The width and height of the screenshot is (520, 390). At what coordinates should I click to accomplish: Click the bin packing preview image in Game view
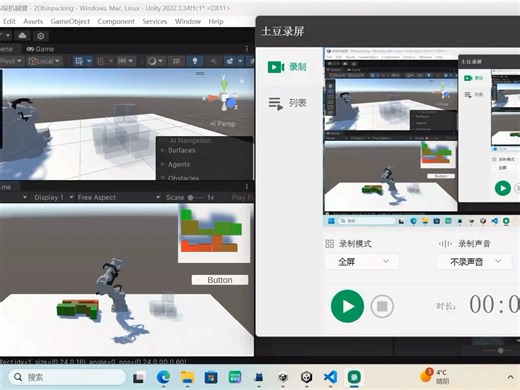214,233
